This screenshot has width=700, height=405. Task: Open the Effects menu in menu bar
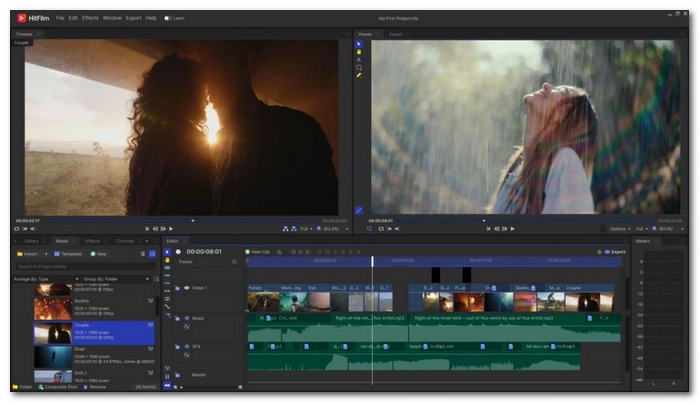click(x=90, y=18)
